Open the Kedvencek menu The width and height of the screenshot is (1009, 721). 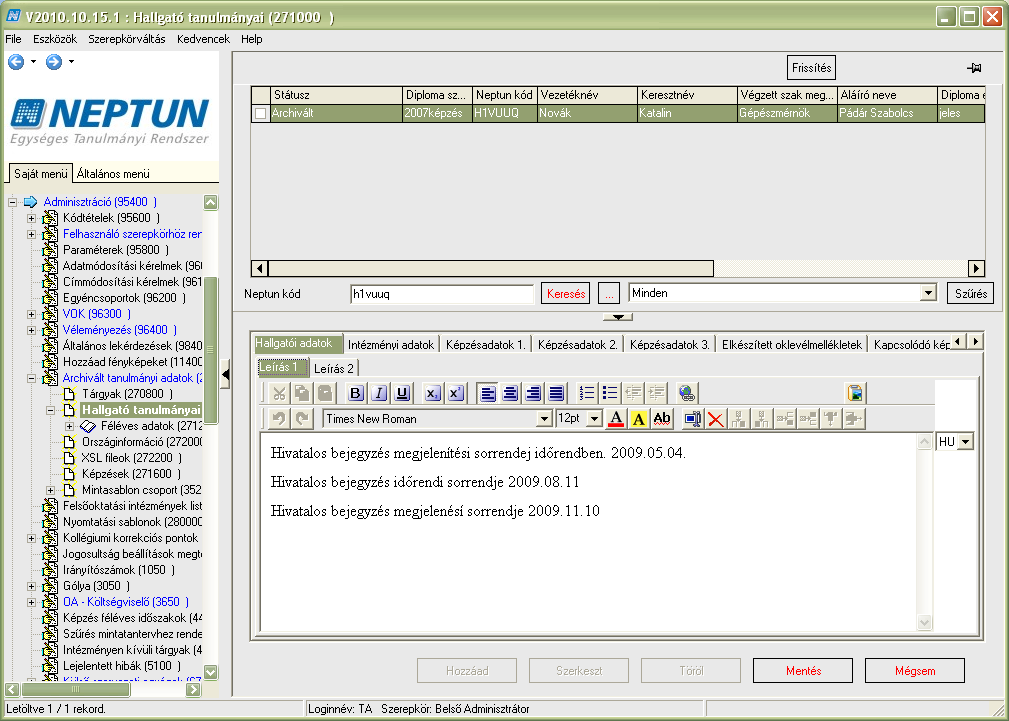203,39
